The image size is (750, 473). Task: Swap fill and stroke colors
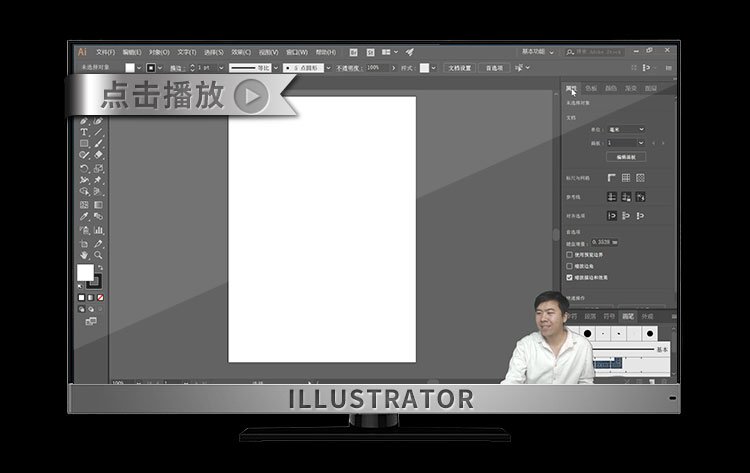(x=100, y=267)
